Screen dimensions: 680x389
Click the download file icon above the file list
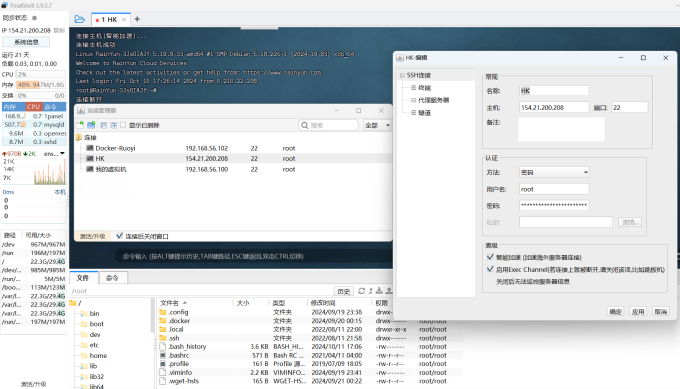[x=379, y=291]
